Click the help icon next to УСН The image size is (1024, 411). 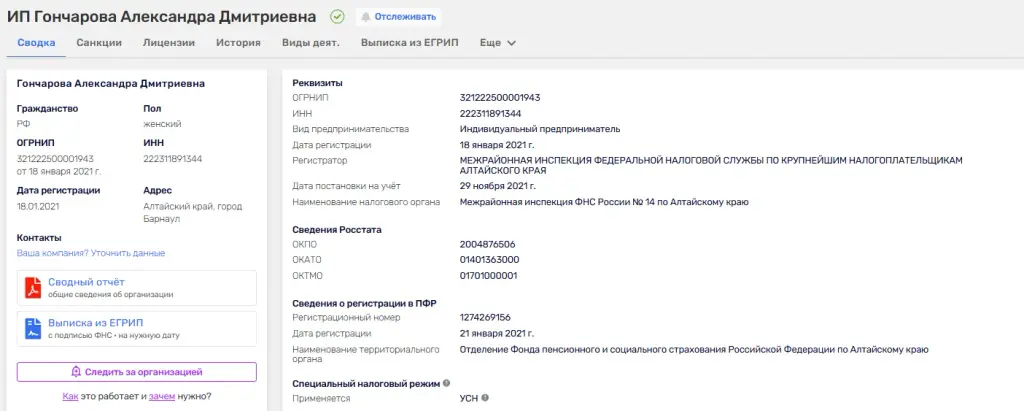(x=485, y=398)
